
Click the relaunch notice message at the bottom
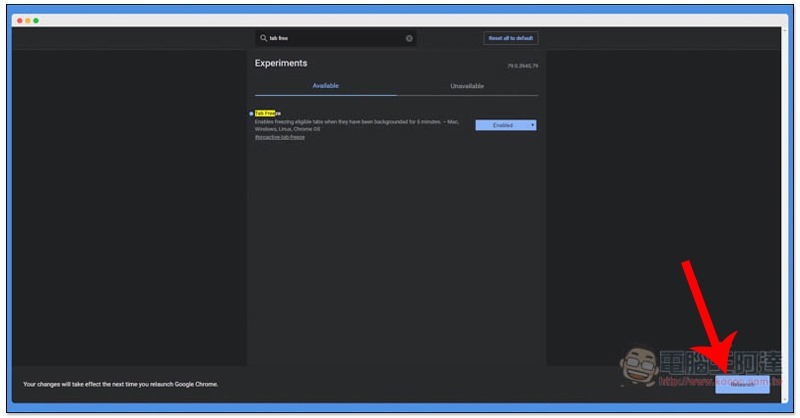[x=120, y=384]
